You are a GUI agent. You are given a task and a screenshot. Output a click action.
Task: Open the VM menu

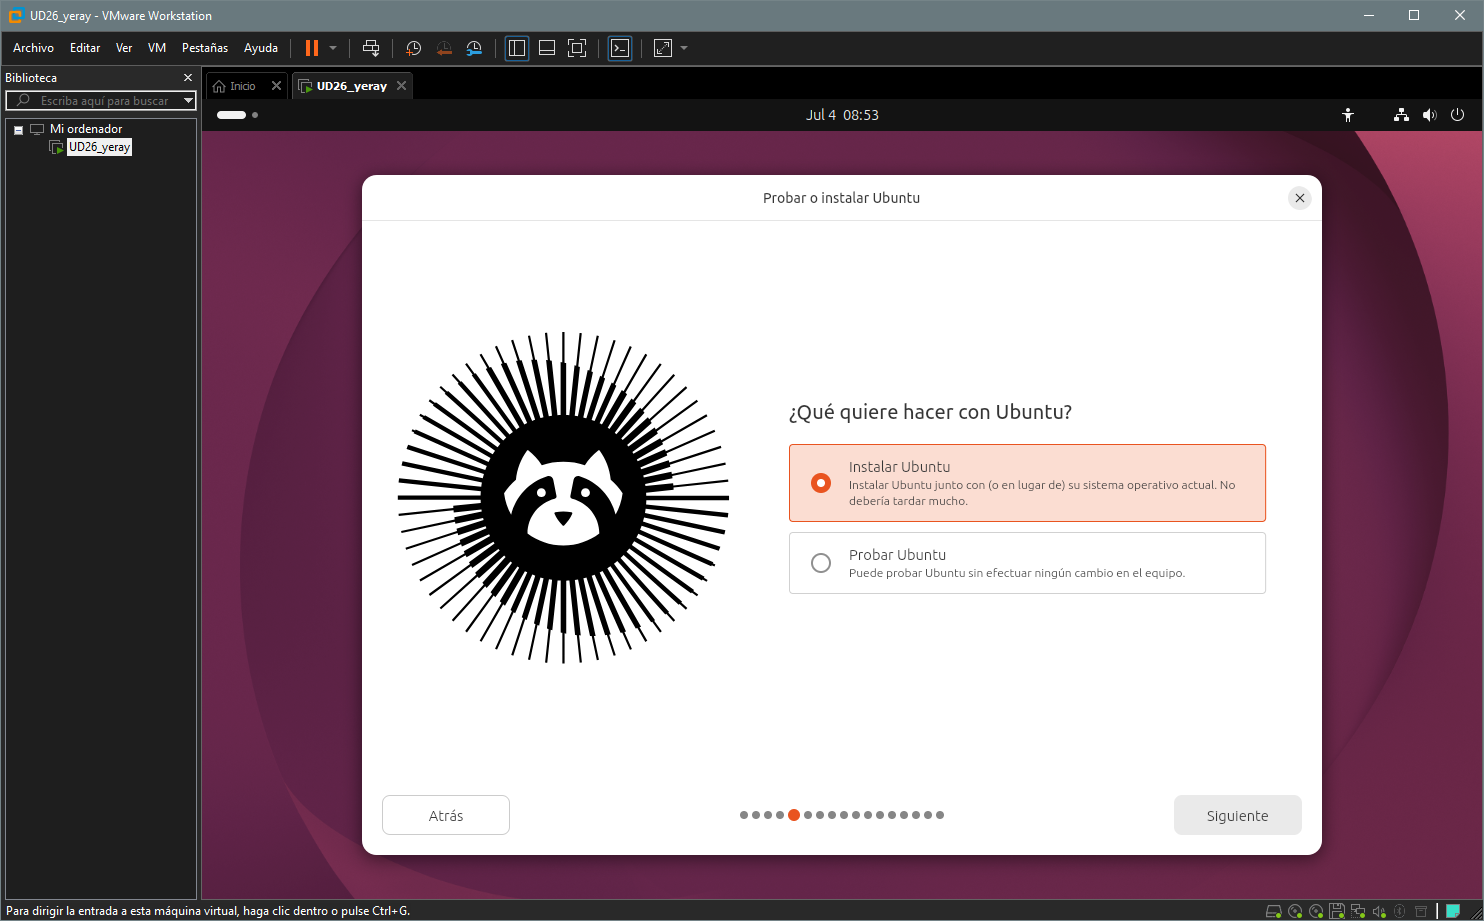(x=157, y=48)
